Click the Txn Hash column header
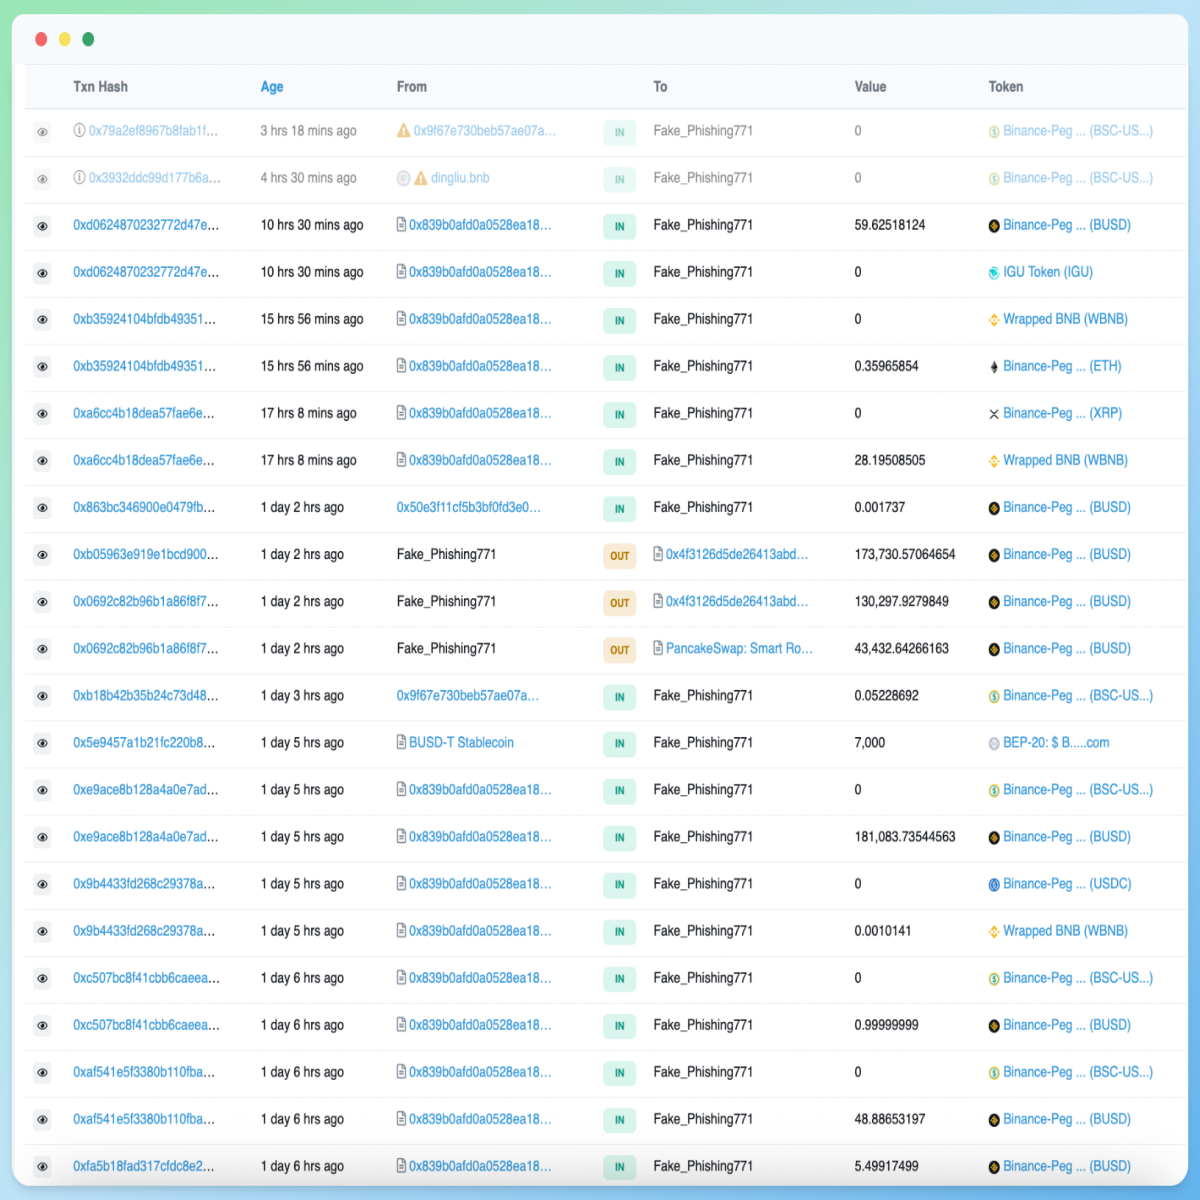 coord(100,87)
